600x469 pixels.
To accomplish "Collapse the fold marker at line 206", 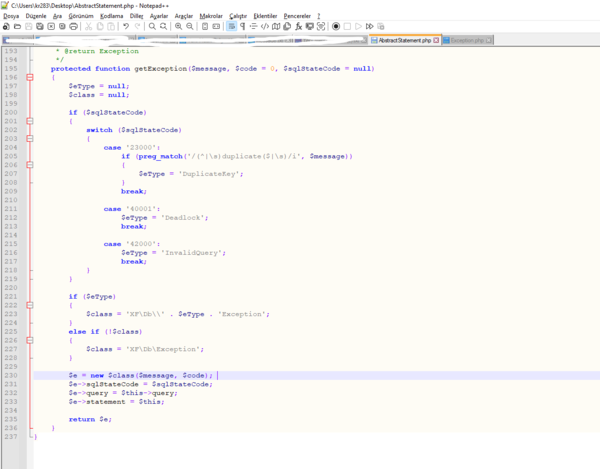I will click(30, 165).
